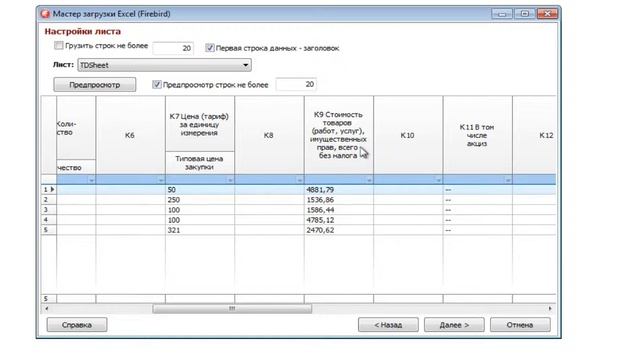Image resolution: width=640 pixels, height=360 pixels.
Task: Click the red application icon in title bar
Action: coord(45,14)
